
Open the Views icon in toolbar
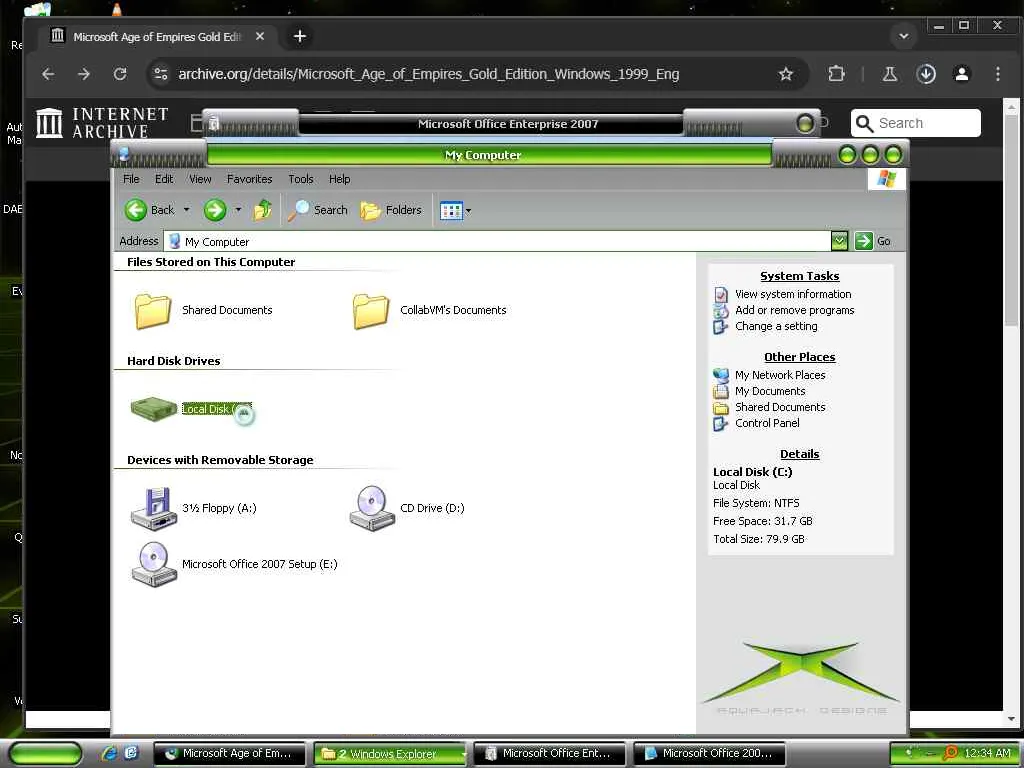point(451,210)
